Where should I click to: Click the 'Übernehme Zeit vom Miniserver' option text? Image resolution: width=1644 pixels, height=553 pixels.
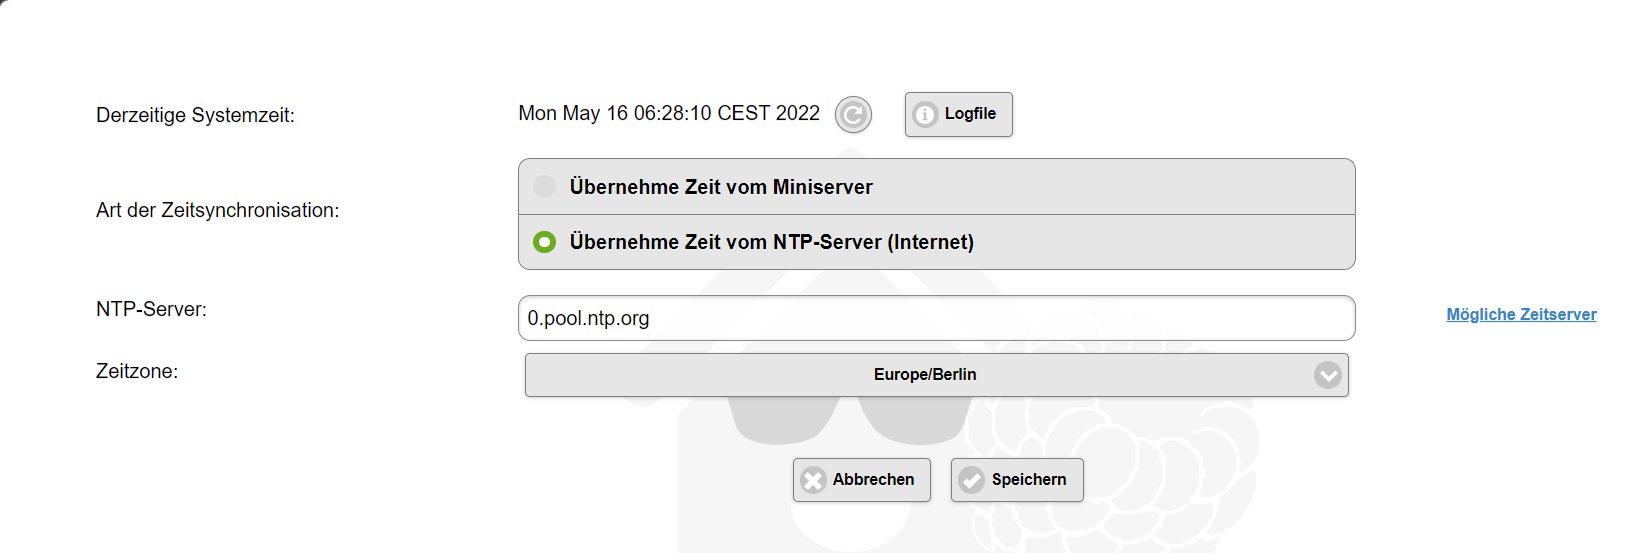(x=721, y=187)
